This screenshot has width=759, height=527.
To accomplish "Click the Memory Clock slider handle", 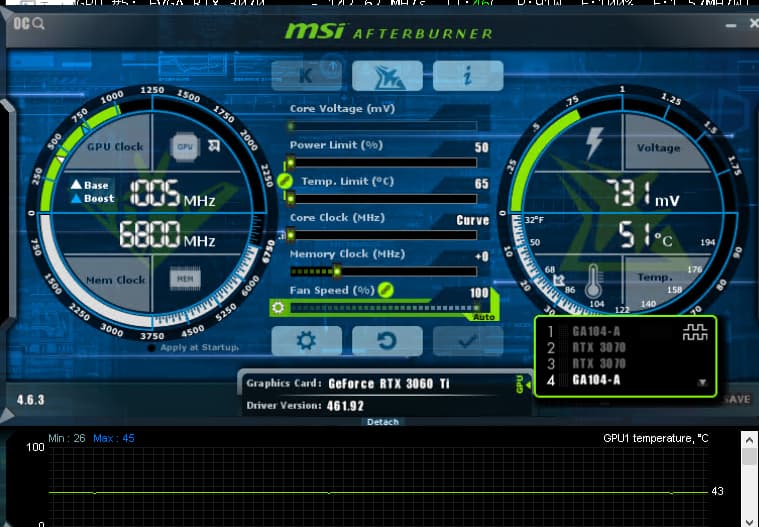I will click(x=337, y=271).
